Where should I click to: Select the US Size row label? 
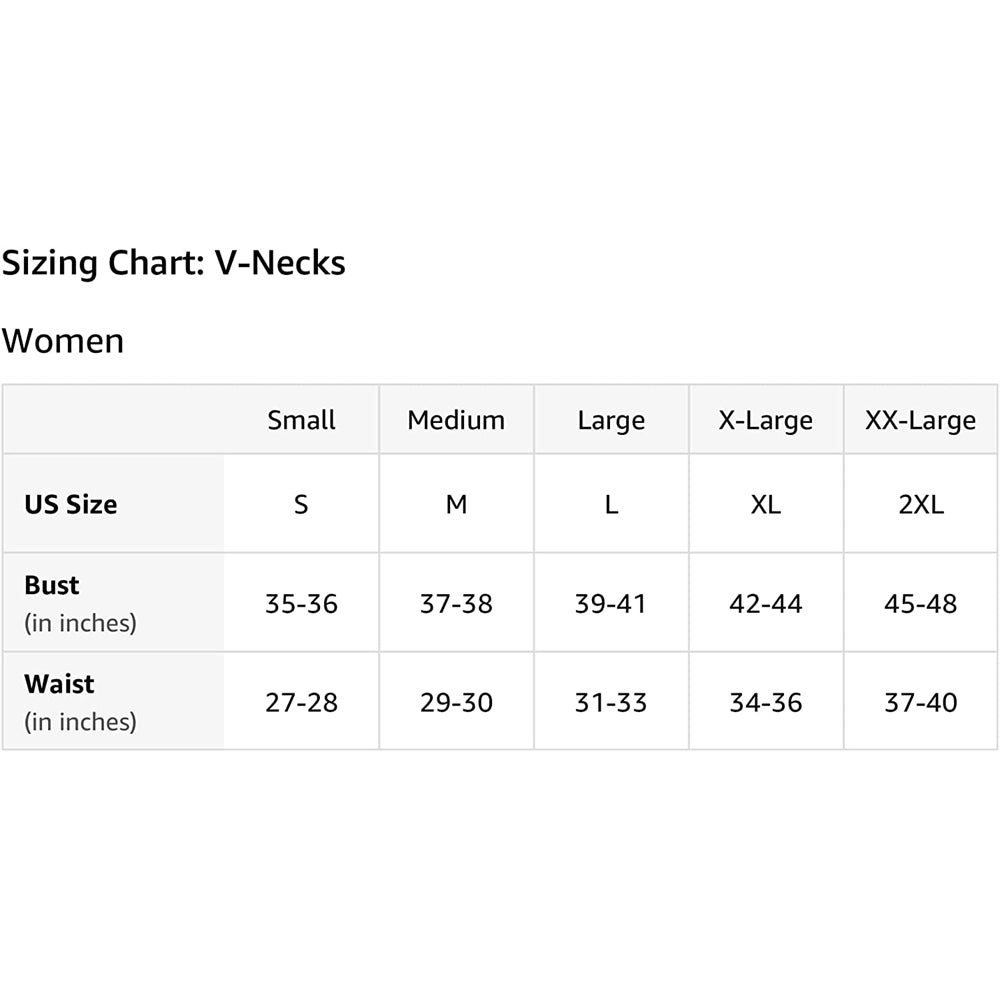[70, 504]
